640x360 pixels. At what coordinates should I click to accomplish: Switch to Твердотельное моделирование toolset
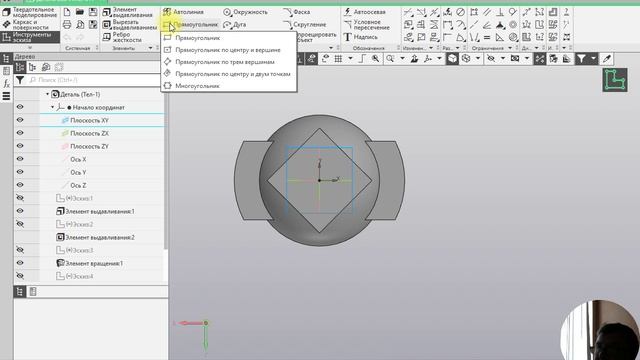pos(30,12)
